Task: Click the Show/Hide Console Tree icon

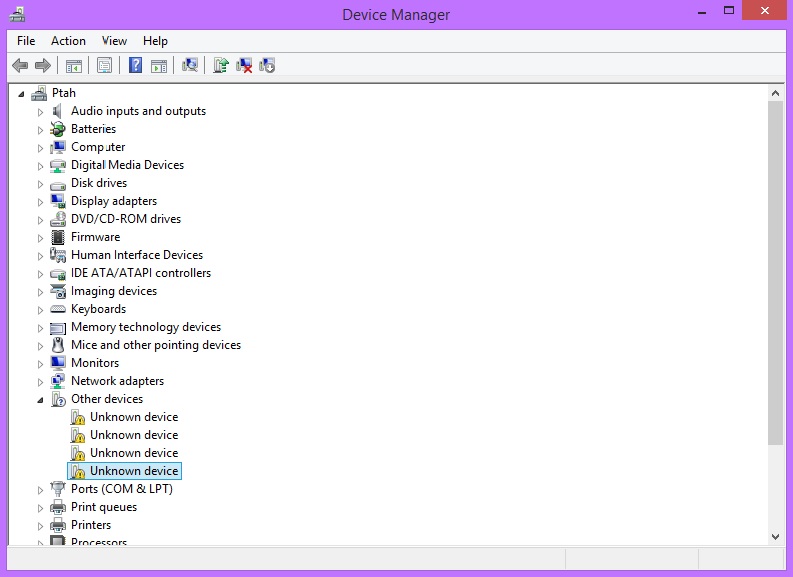Action: tap(73, 66)
